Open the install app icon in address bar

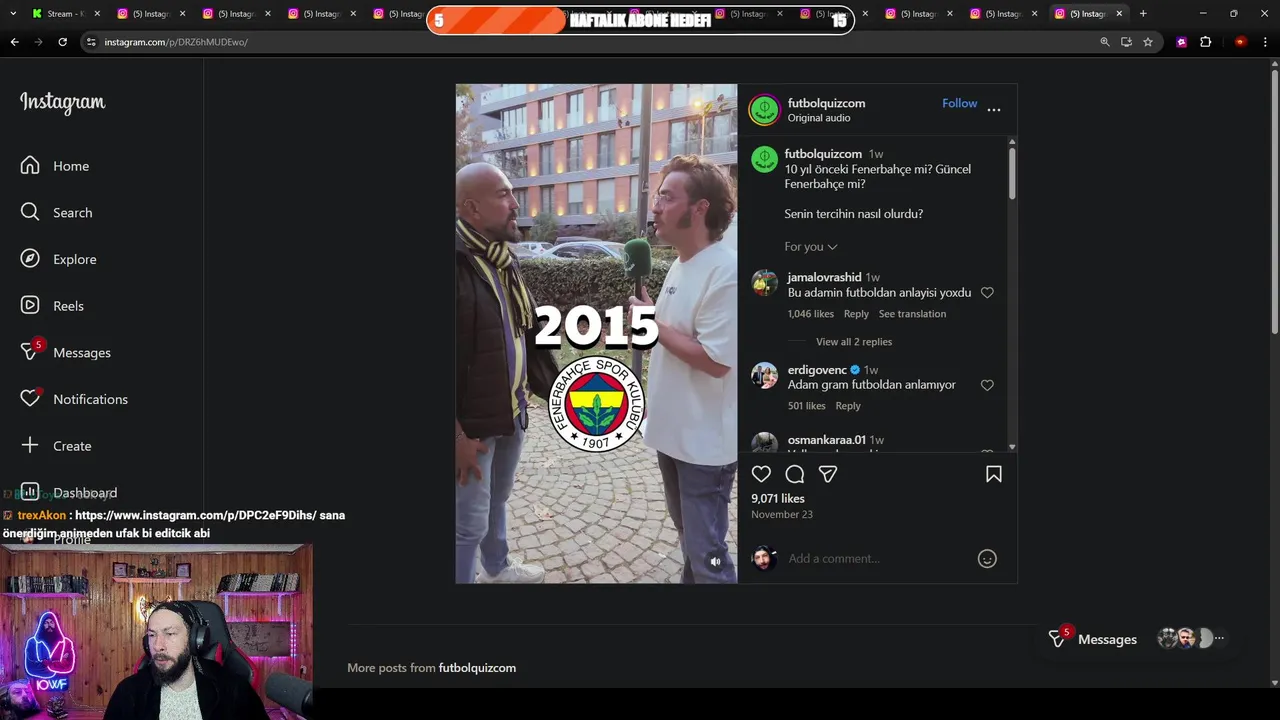[1126, 42]
